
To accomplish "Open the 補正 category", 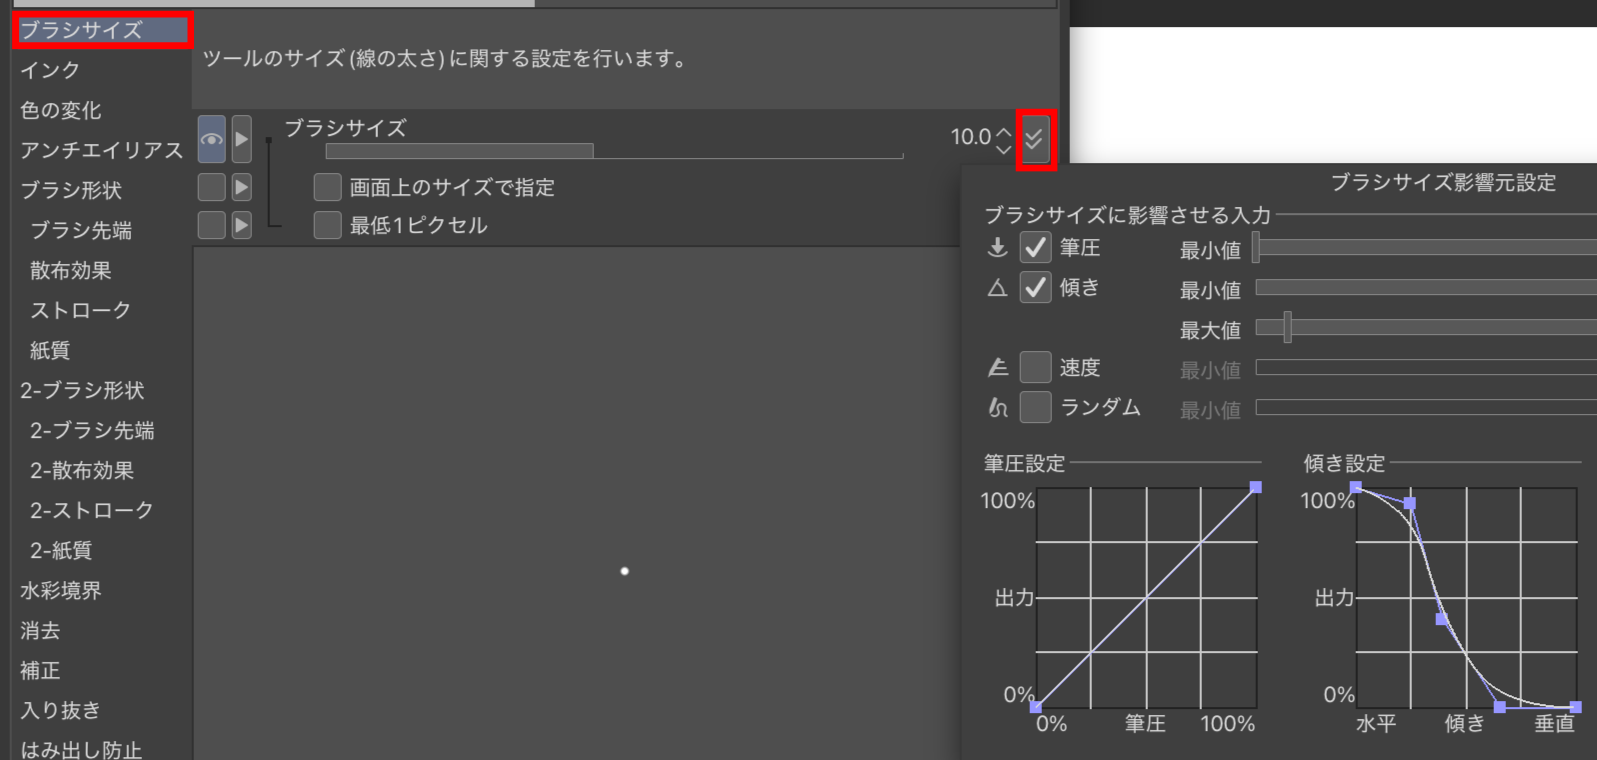I will [40, 670].
